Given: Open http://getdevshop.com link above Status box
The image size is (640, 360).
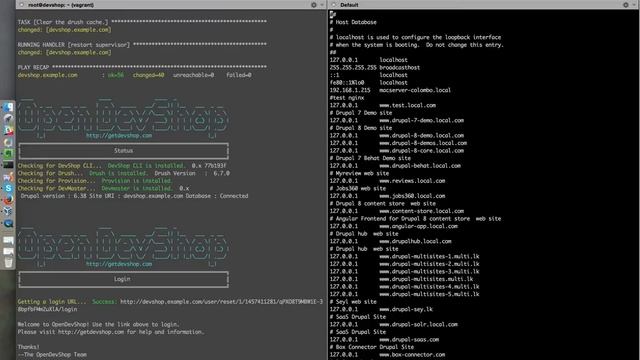Looking at the screenshot, I should [119, 136].
